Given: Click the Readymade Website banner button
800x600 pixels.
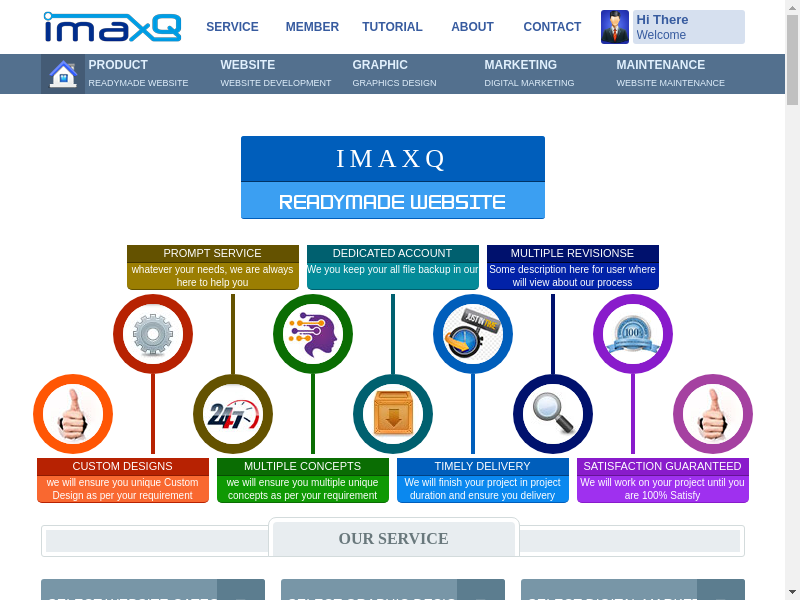Looking at the screenshot, I should pyautogui.click(x=392, y=201).
